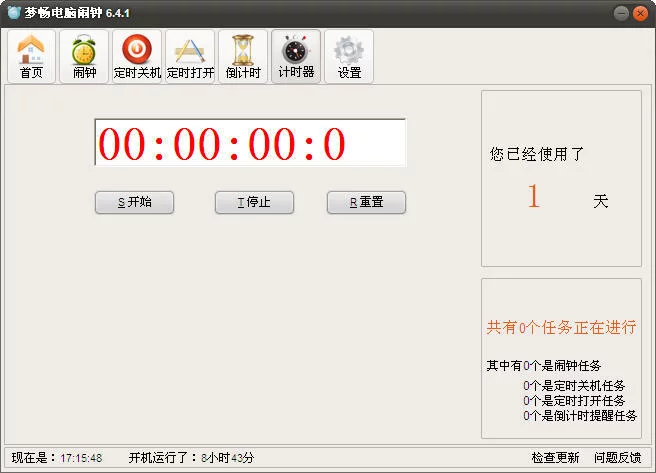Stop the timer with T停止 button
Viewport: 656px width, 473px height.
click(254, 202)
